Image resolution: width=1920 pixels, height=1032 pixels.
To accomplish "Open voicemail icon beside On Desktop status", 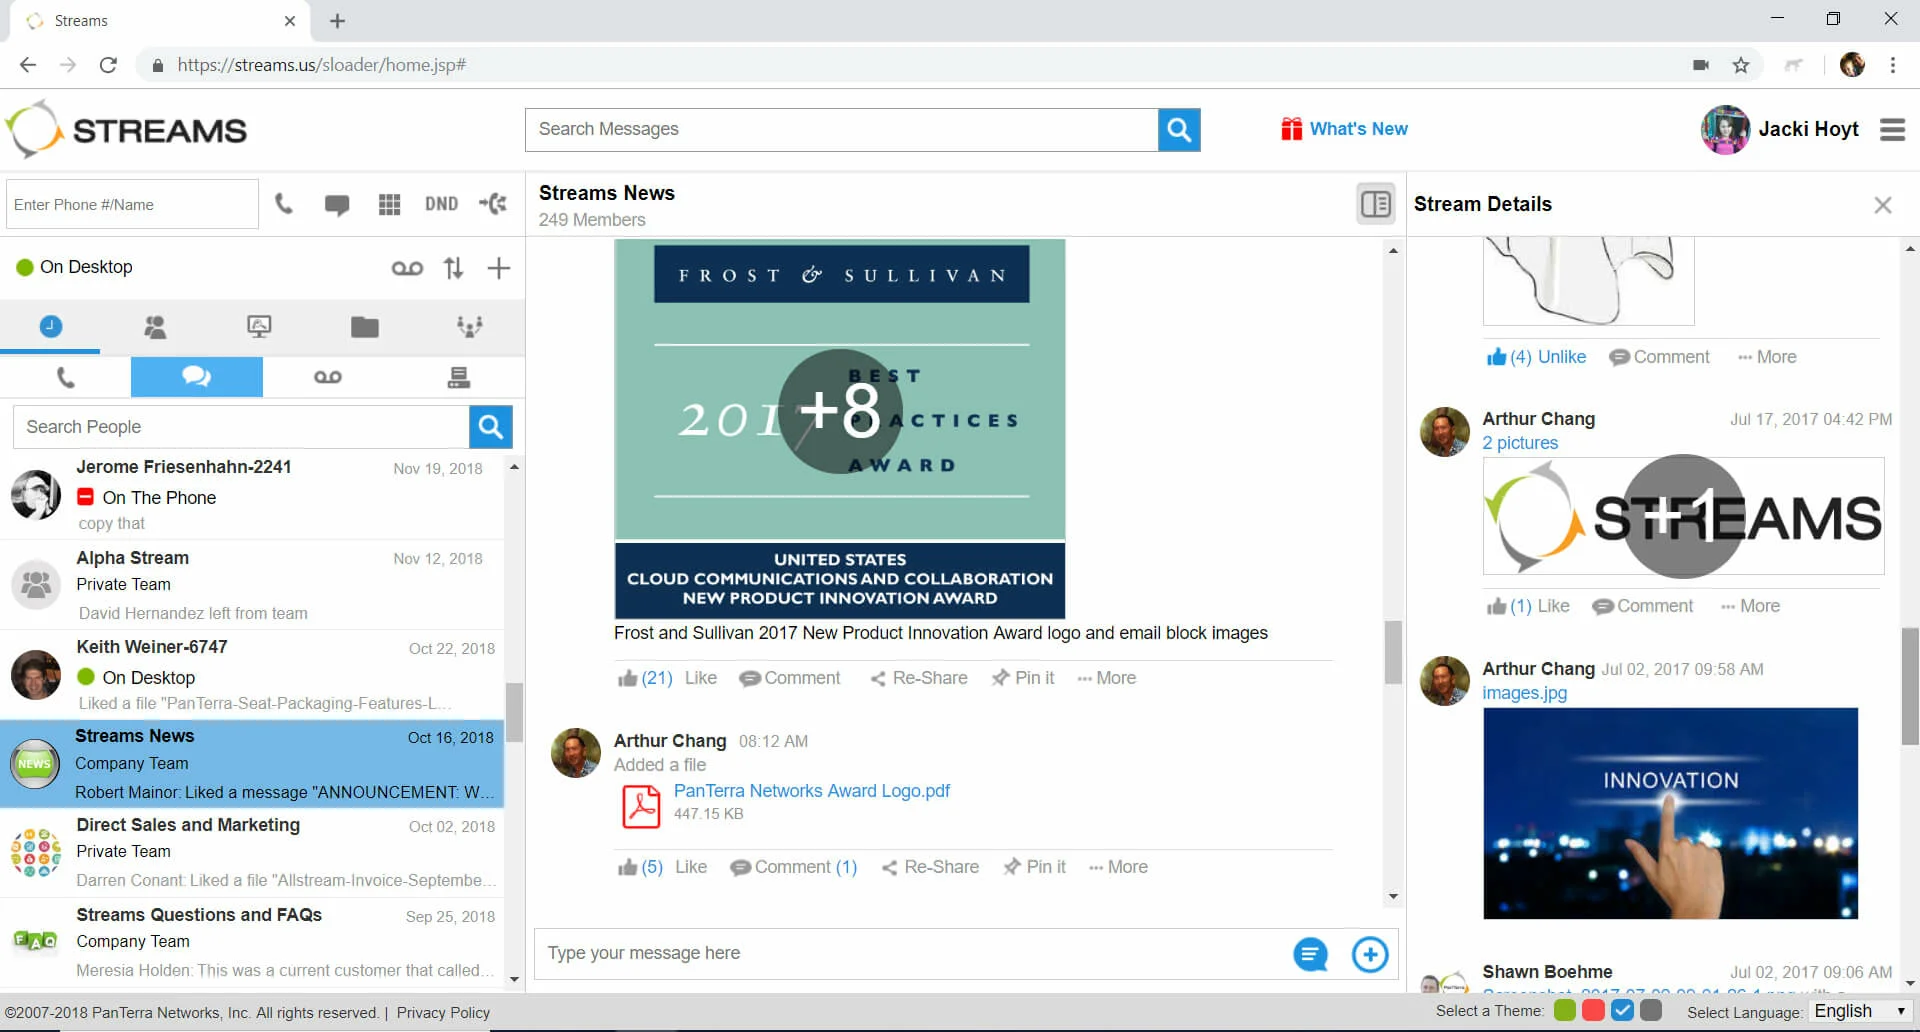I will 407,268.
